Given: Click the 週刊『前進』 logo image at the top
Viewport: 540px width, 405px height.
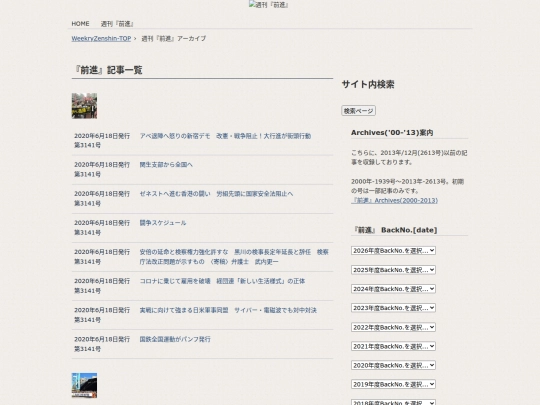Looking at the screenshot, I should point(269,5).
